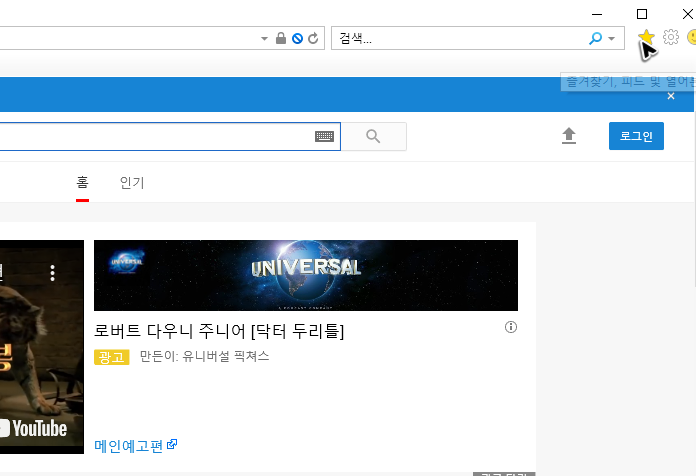Select the 홈 tab
Viewport: 696px width, 476px height.
[x=83, y=182]
